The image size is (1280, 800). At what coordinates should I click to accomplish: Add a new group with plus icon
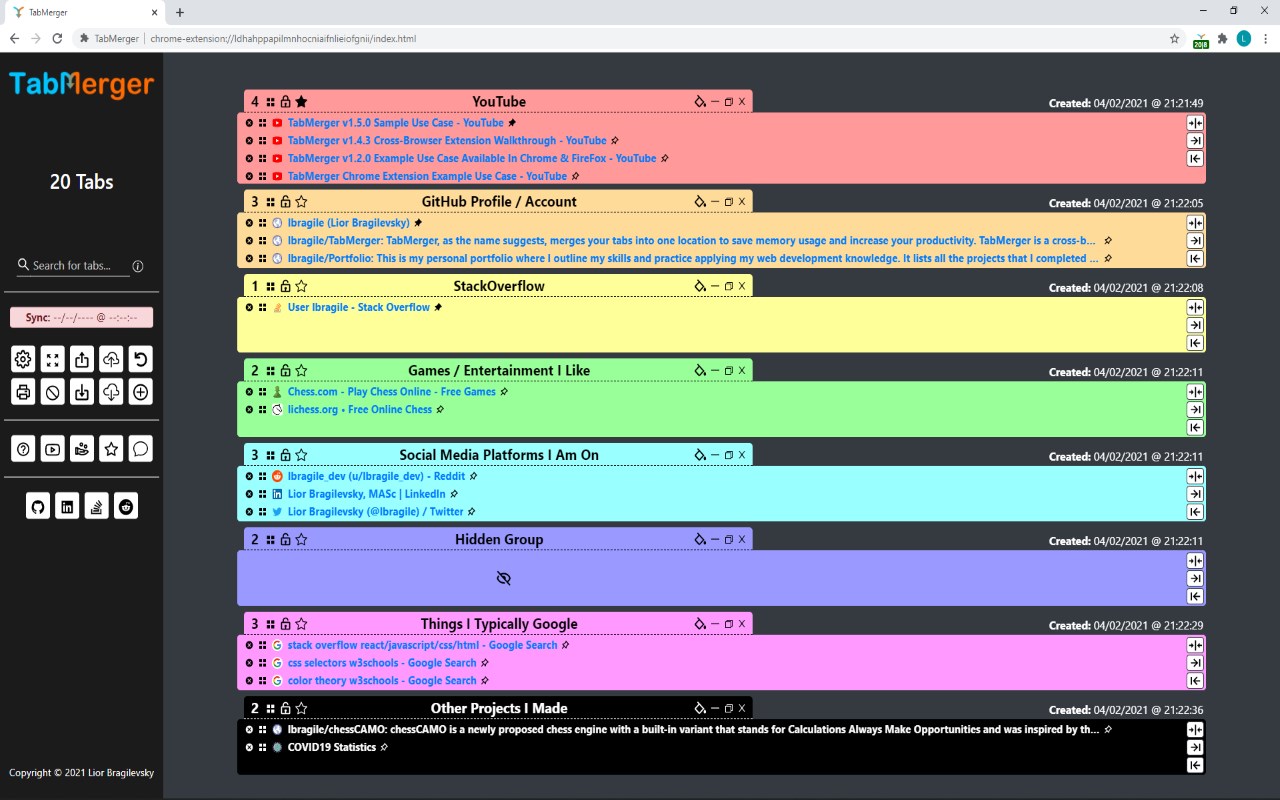[x=141, y=392]
